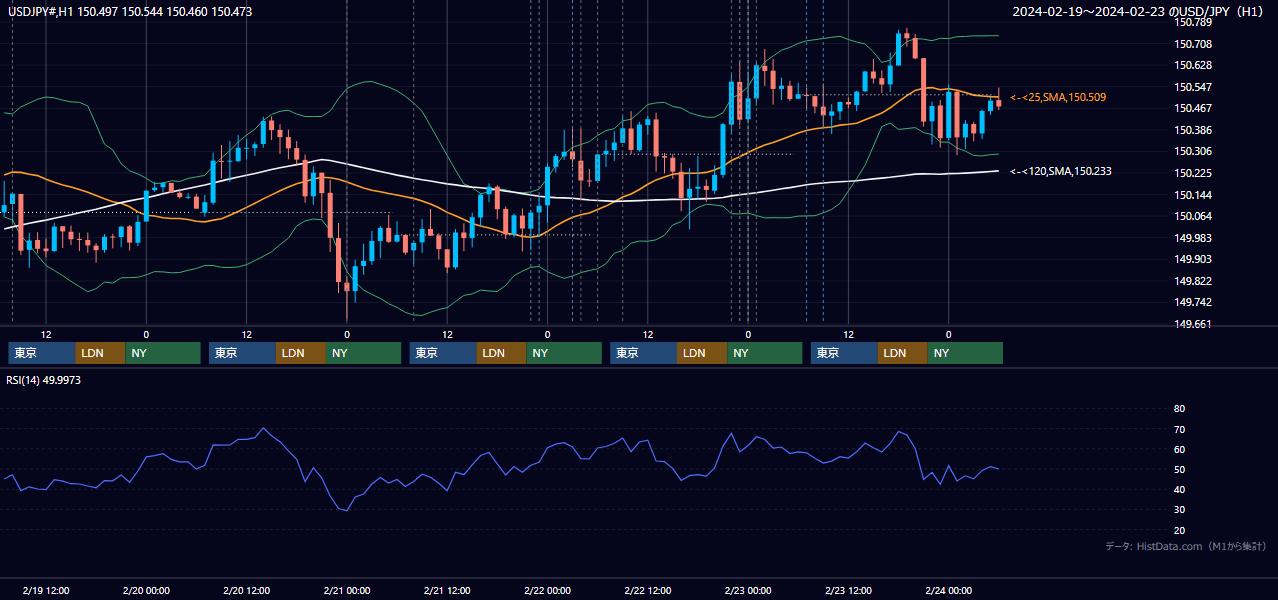The width and height of the screenshot is (1278, 600).
Task: Click price axis value 150.628
Action: click(x=1193, y=65)
